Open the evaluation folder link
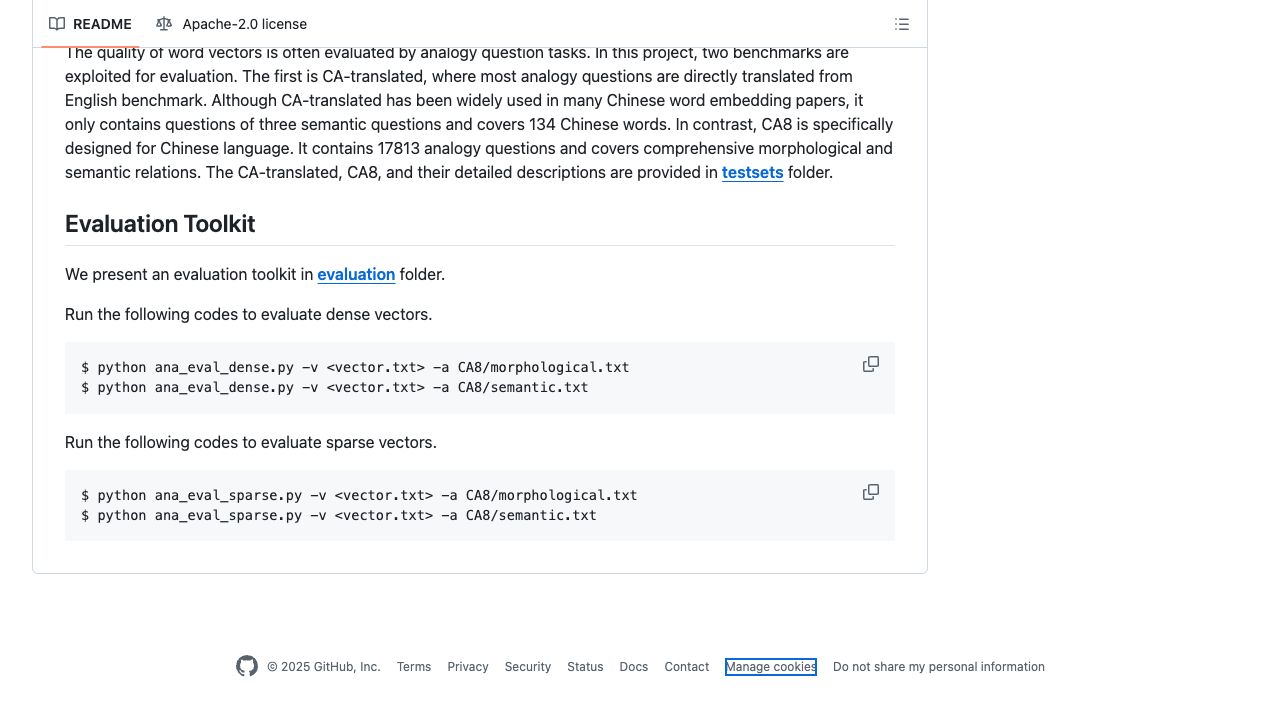Screen dimensions: 1280x720 (356, 274)
